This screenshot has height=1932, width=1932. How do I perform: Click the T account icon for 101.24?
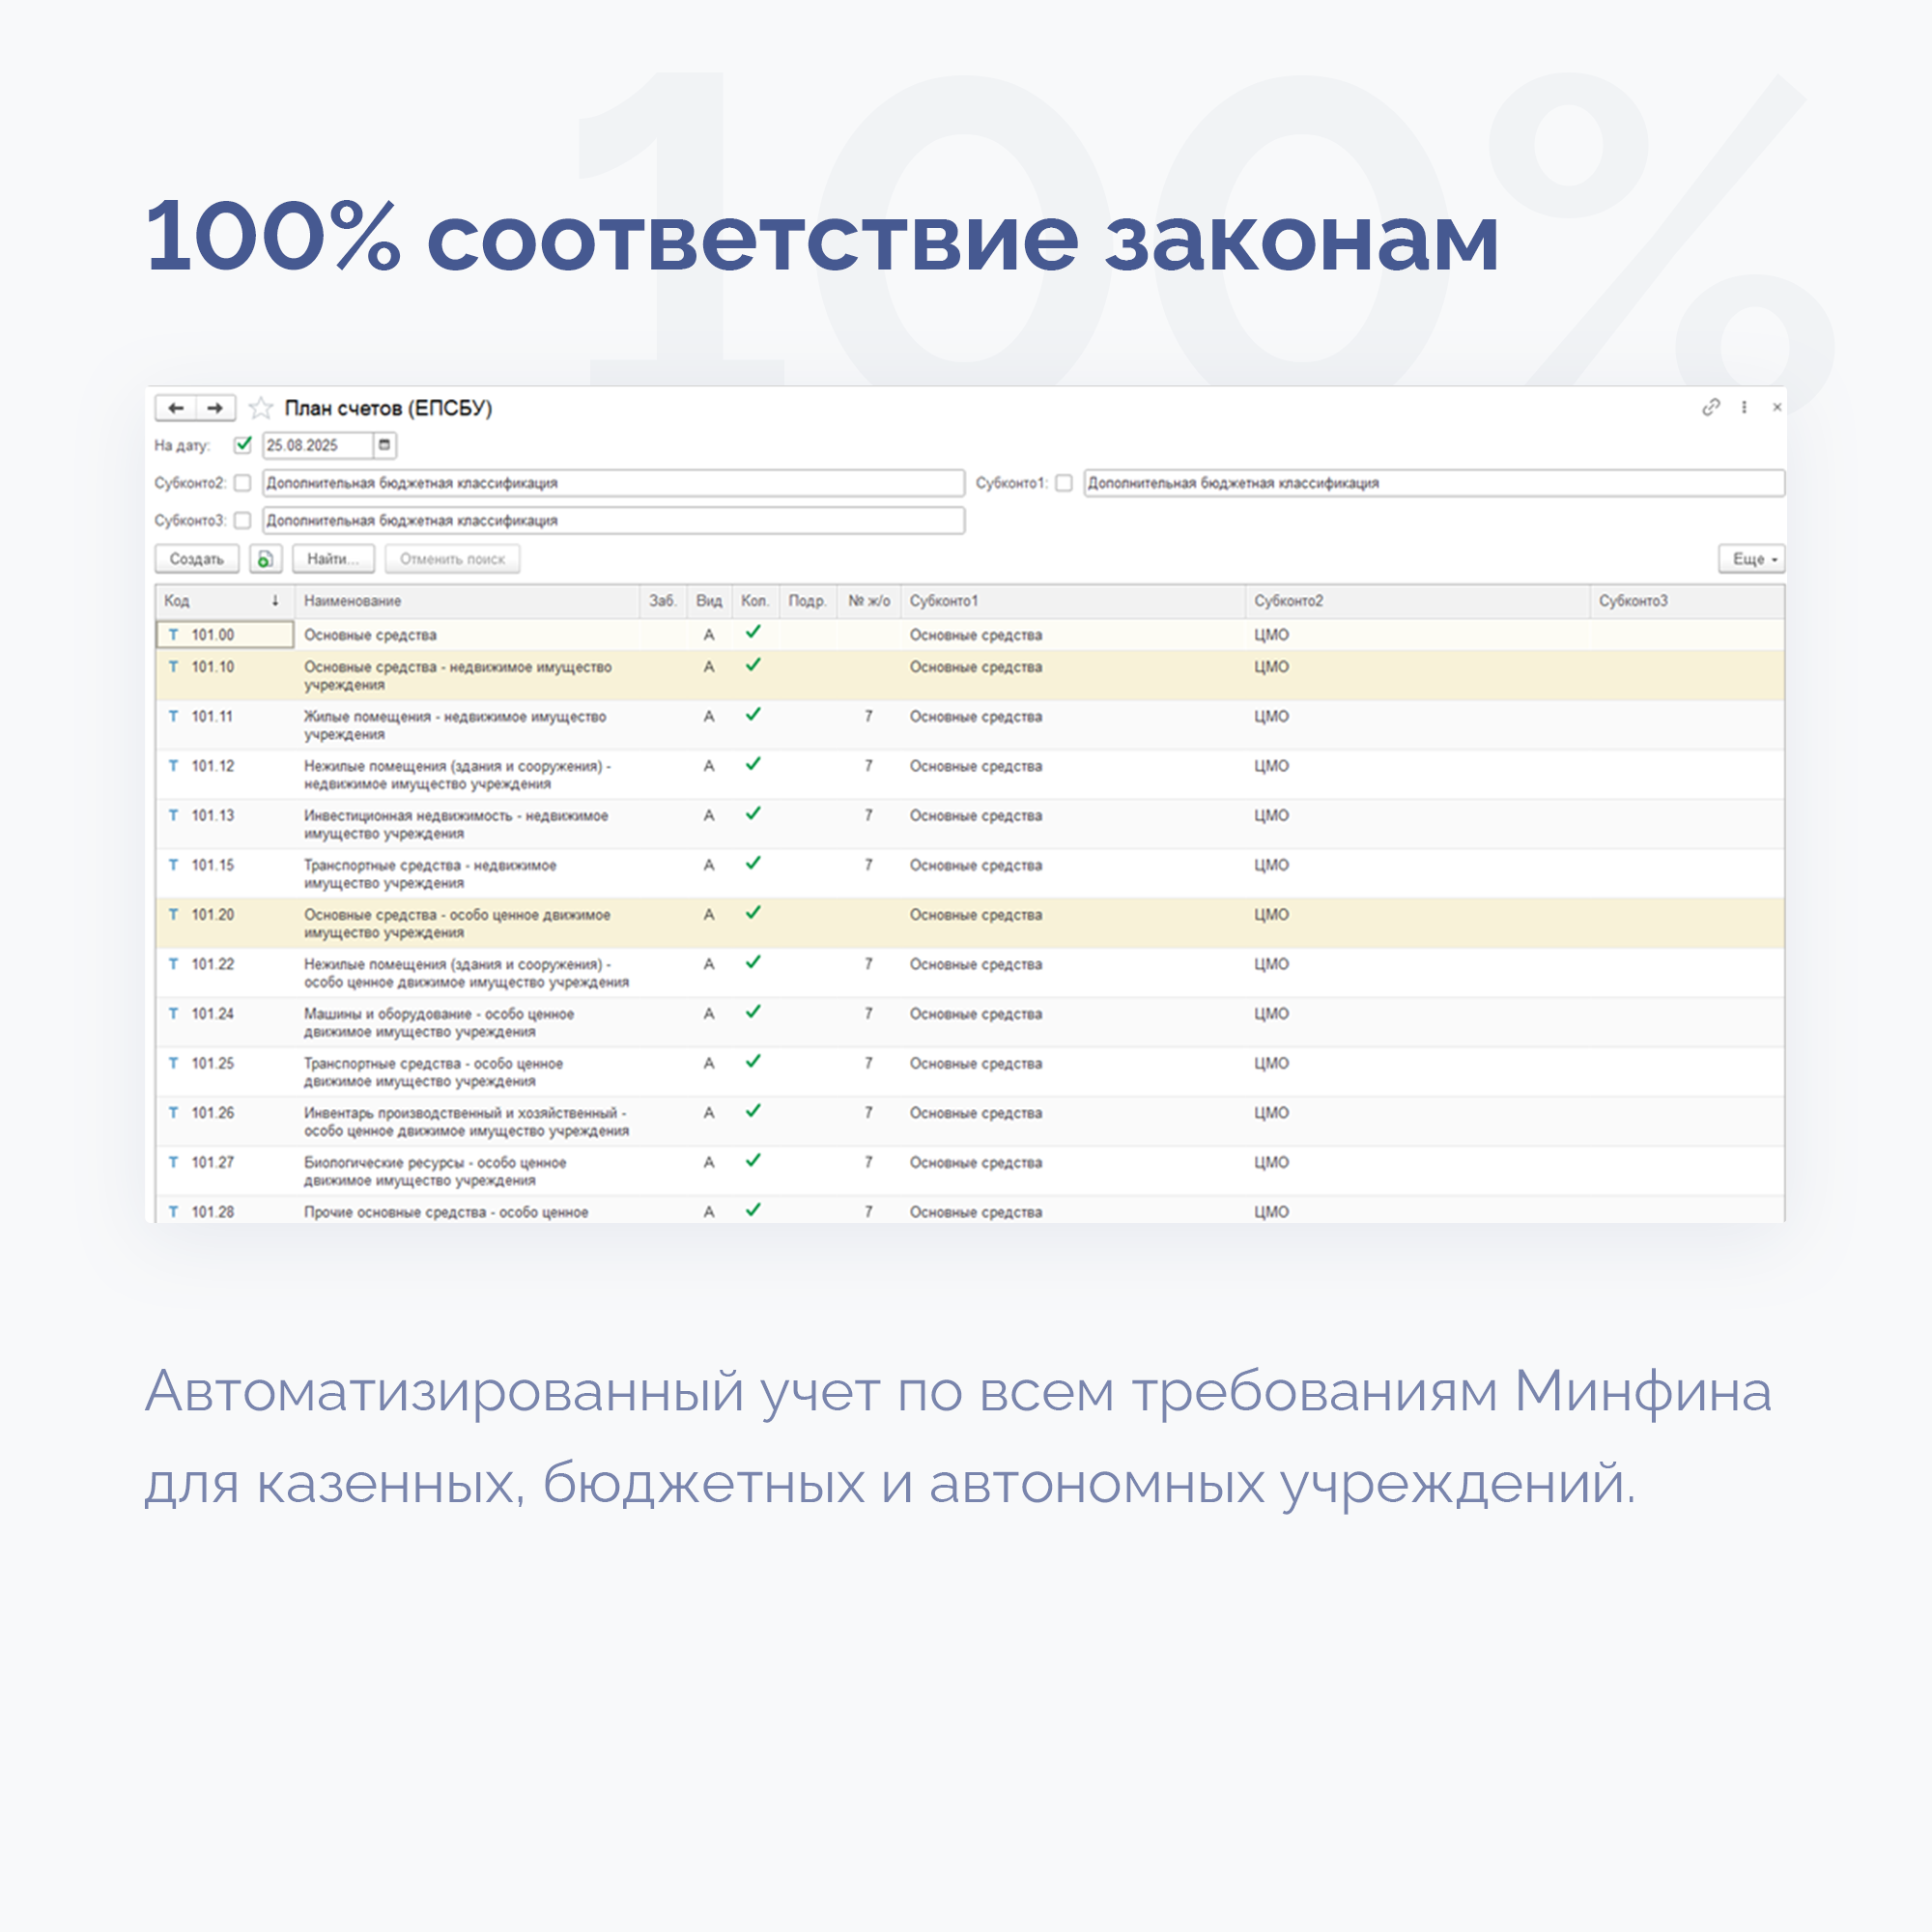[174, 1014]
